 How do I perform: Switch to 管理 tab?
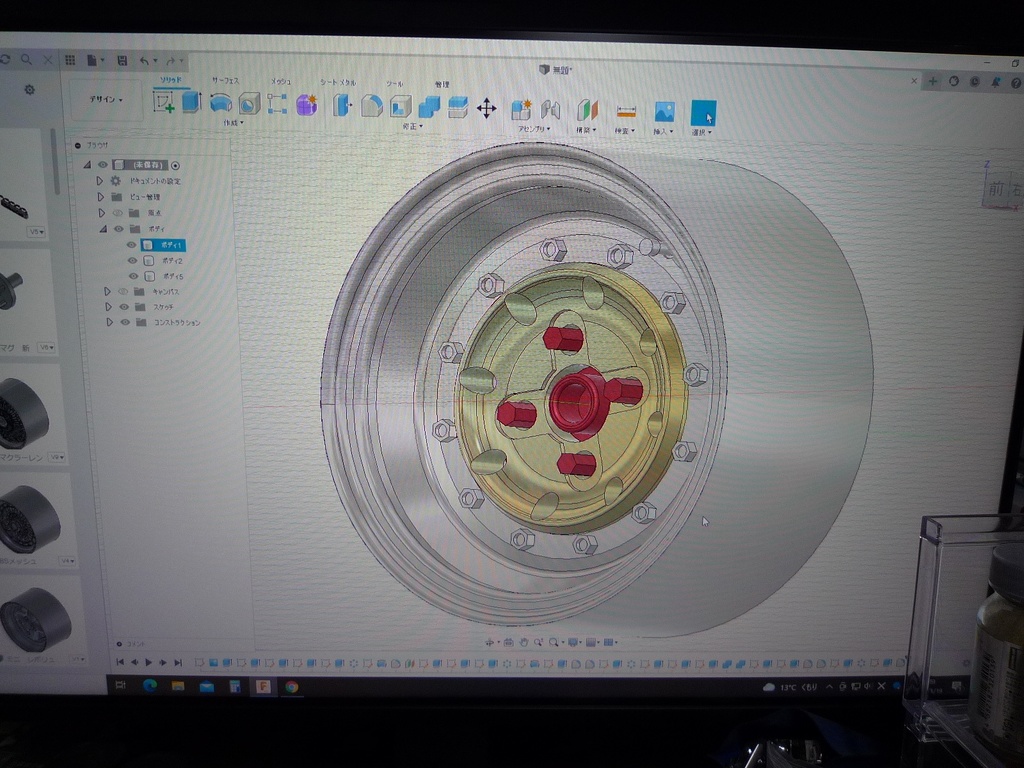point(441,84)
